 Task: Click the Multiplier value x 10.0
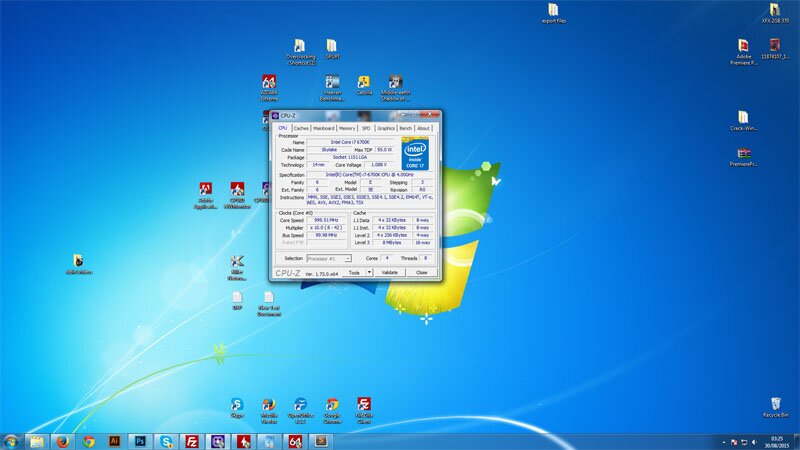point(326,228)
